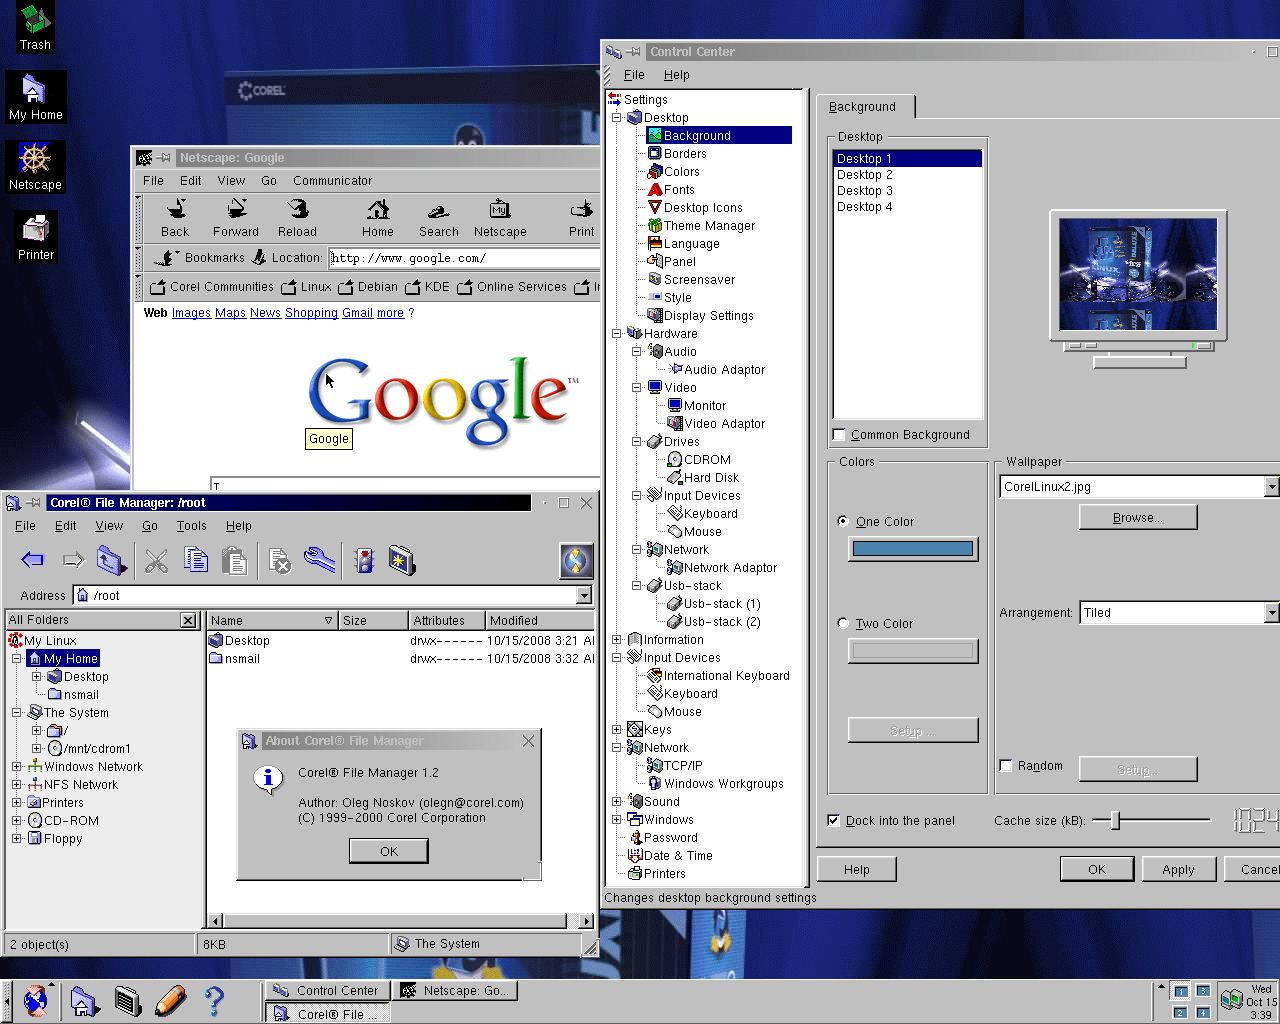Click the One Color blue swatch
This screenshot has width=1280, height=1024.
point(913,548)
